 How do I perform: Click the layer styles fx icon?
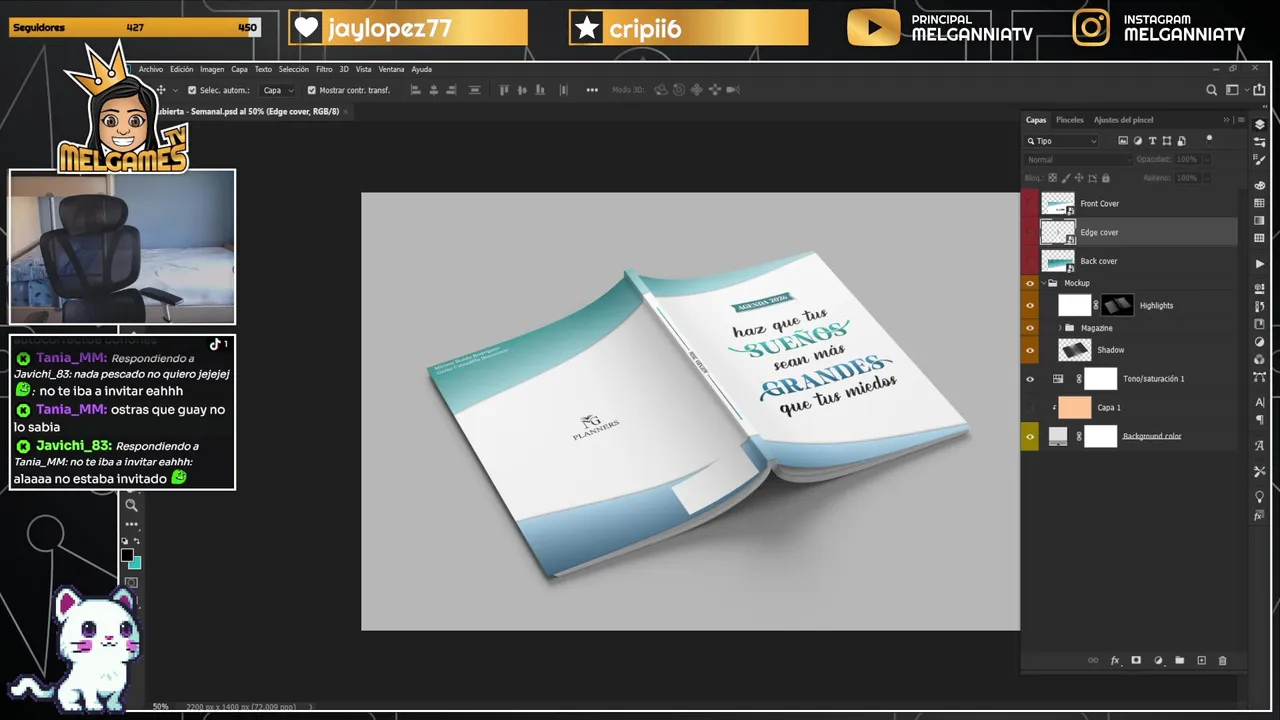tap(1115, 661)
